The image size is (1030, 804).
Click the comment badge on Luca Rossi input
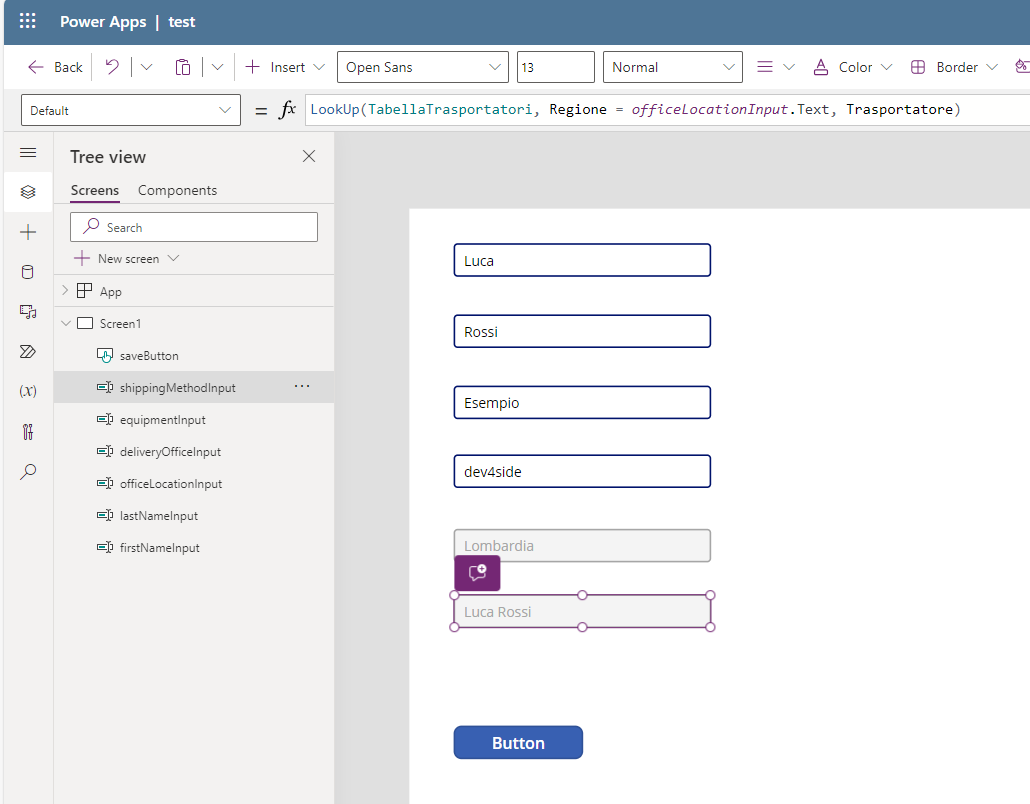point(477,573)
